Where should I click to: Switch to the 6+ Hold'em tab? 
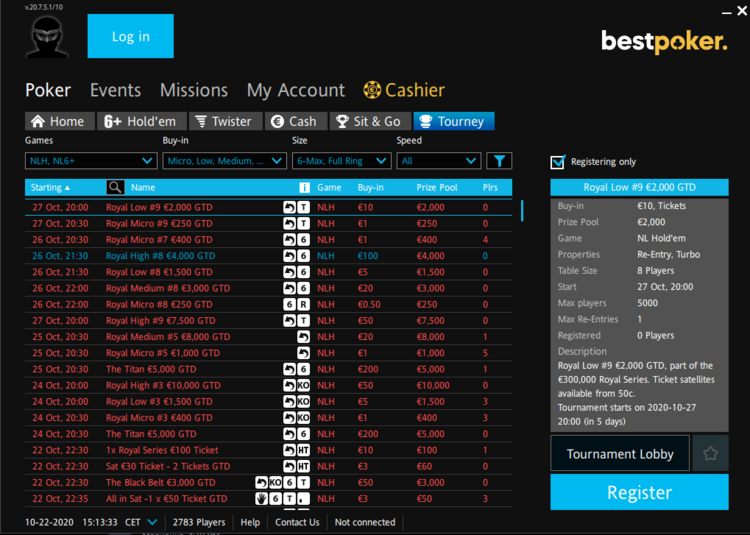click(x=142, y=121)
